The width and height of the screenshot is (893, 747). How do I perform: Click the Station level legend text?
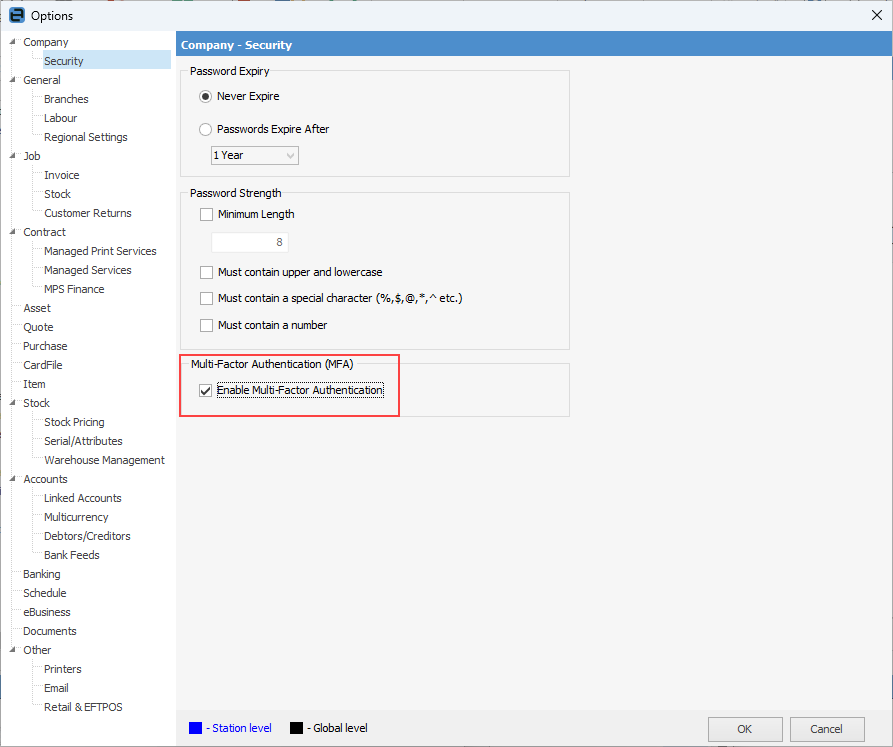tap(242, 728)
